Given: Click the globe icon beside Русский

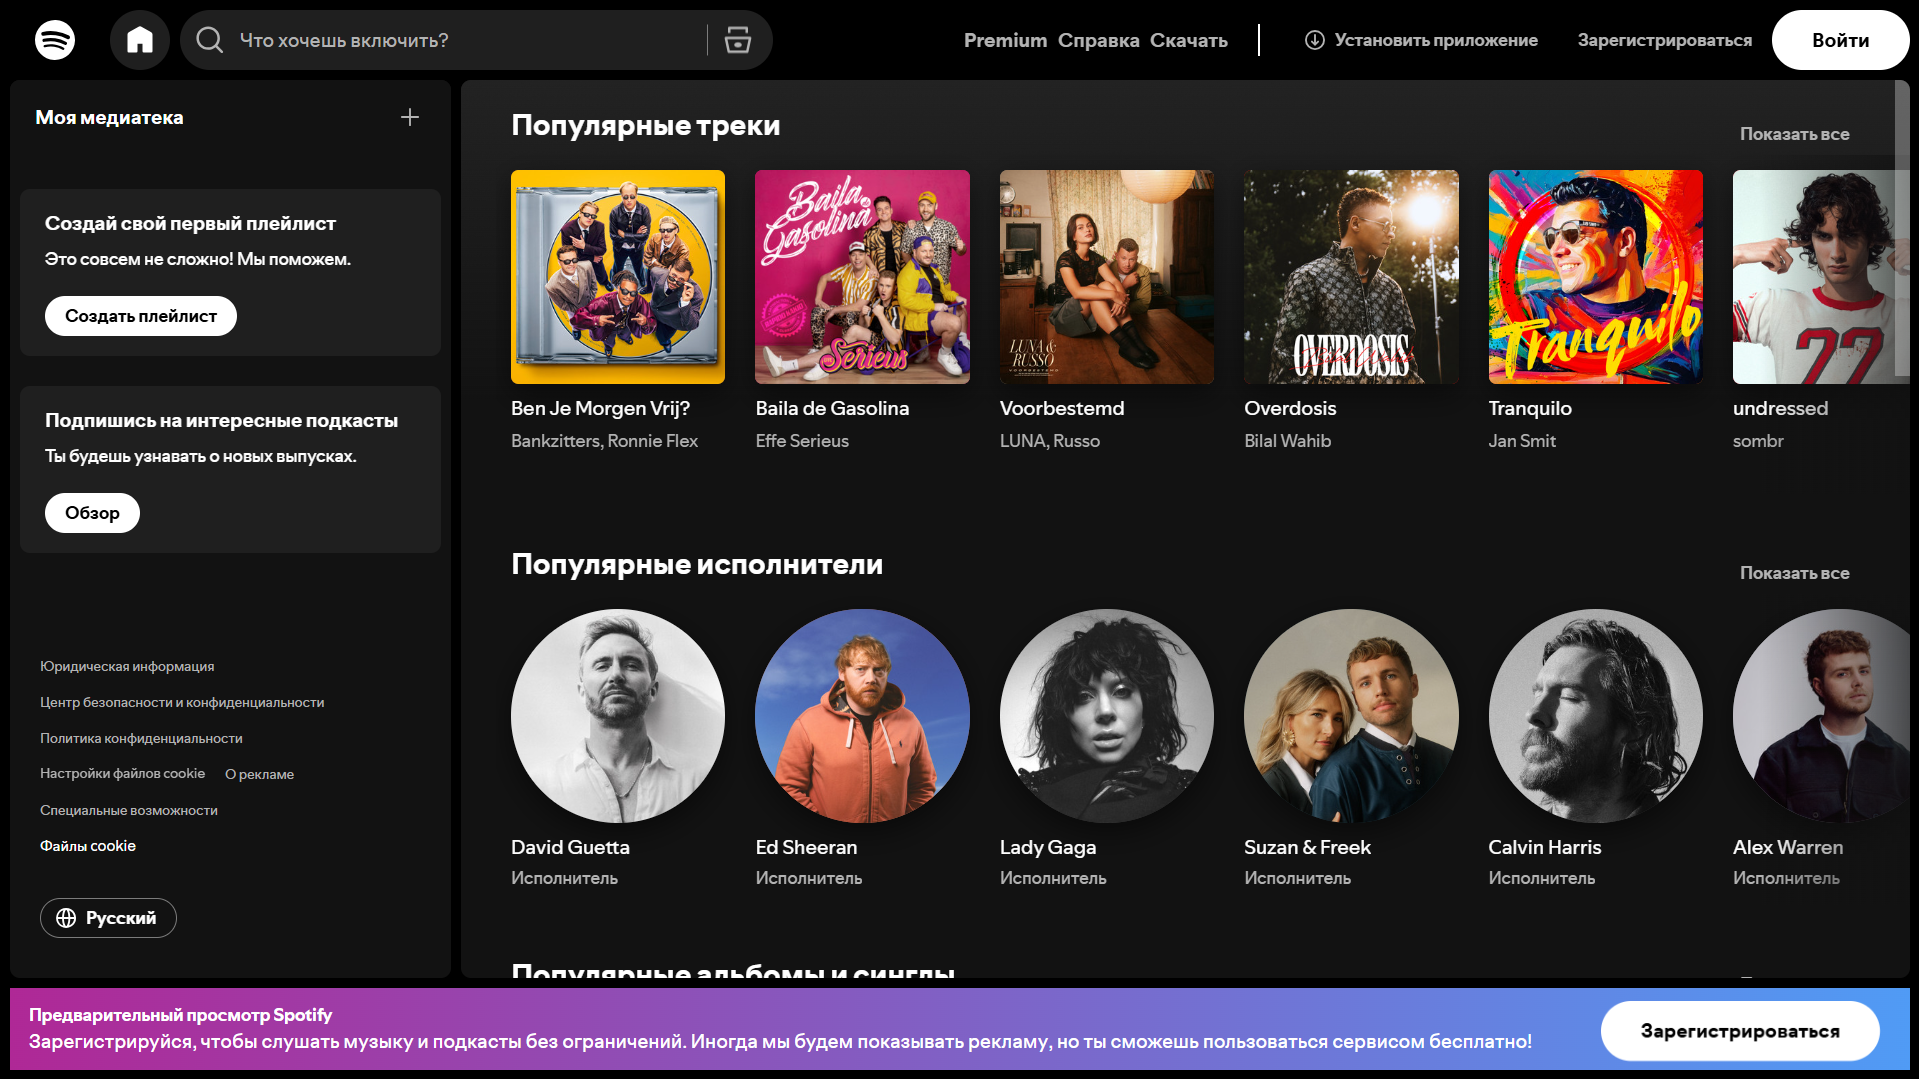Looking at the screenshot, I should click(x=66, y=918).
